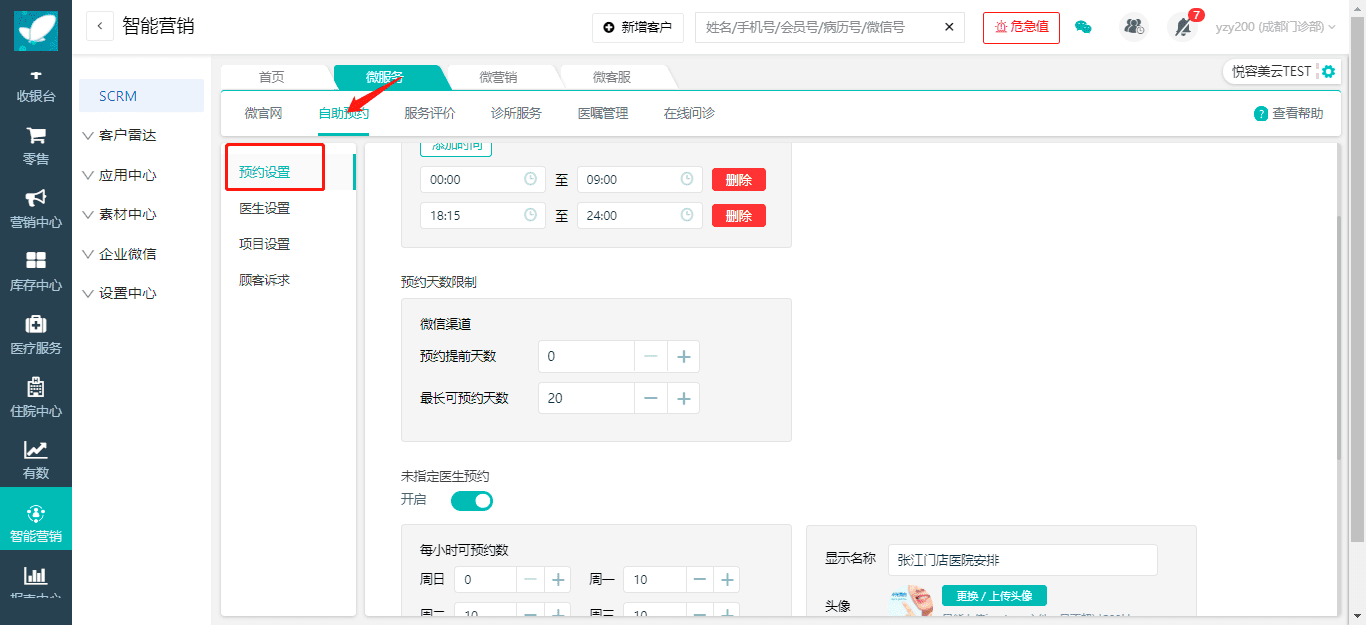Click 新增客户 button

pyautogui.click(x=638, y=27)
